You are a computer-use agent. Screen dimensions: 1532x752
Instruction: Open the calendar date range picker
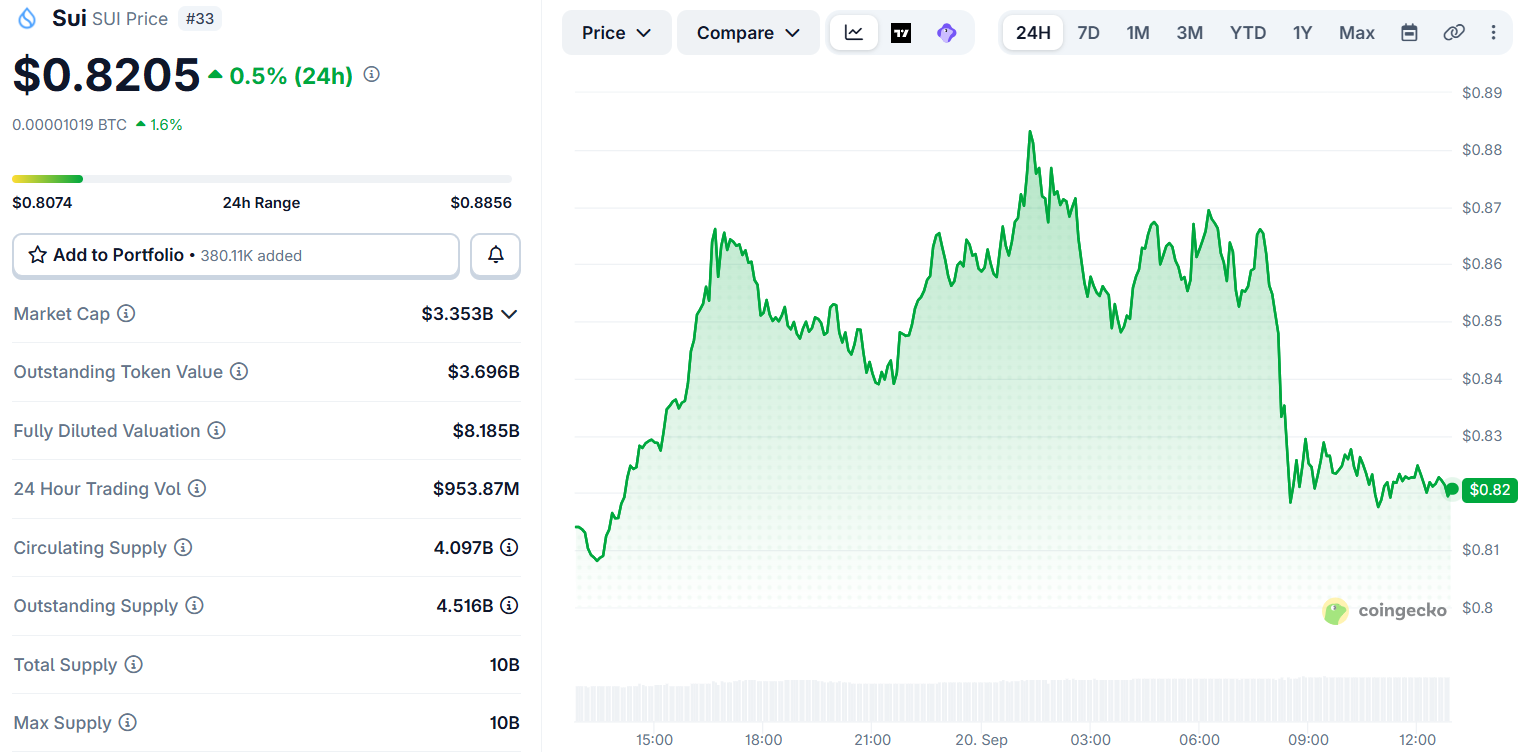click(1409, 33)
